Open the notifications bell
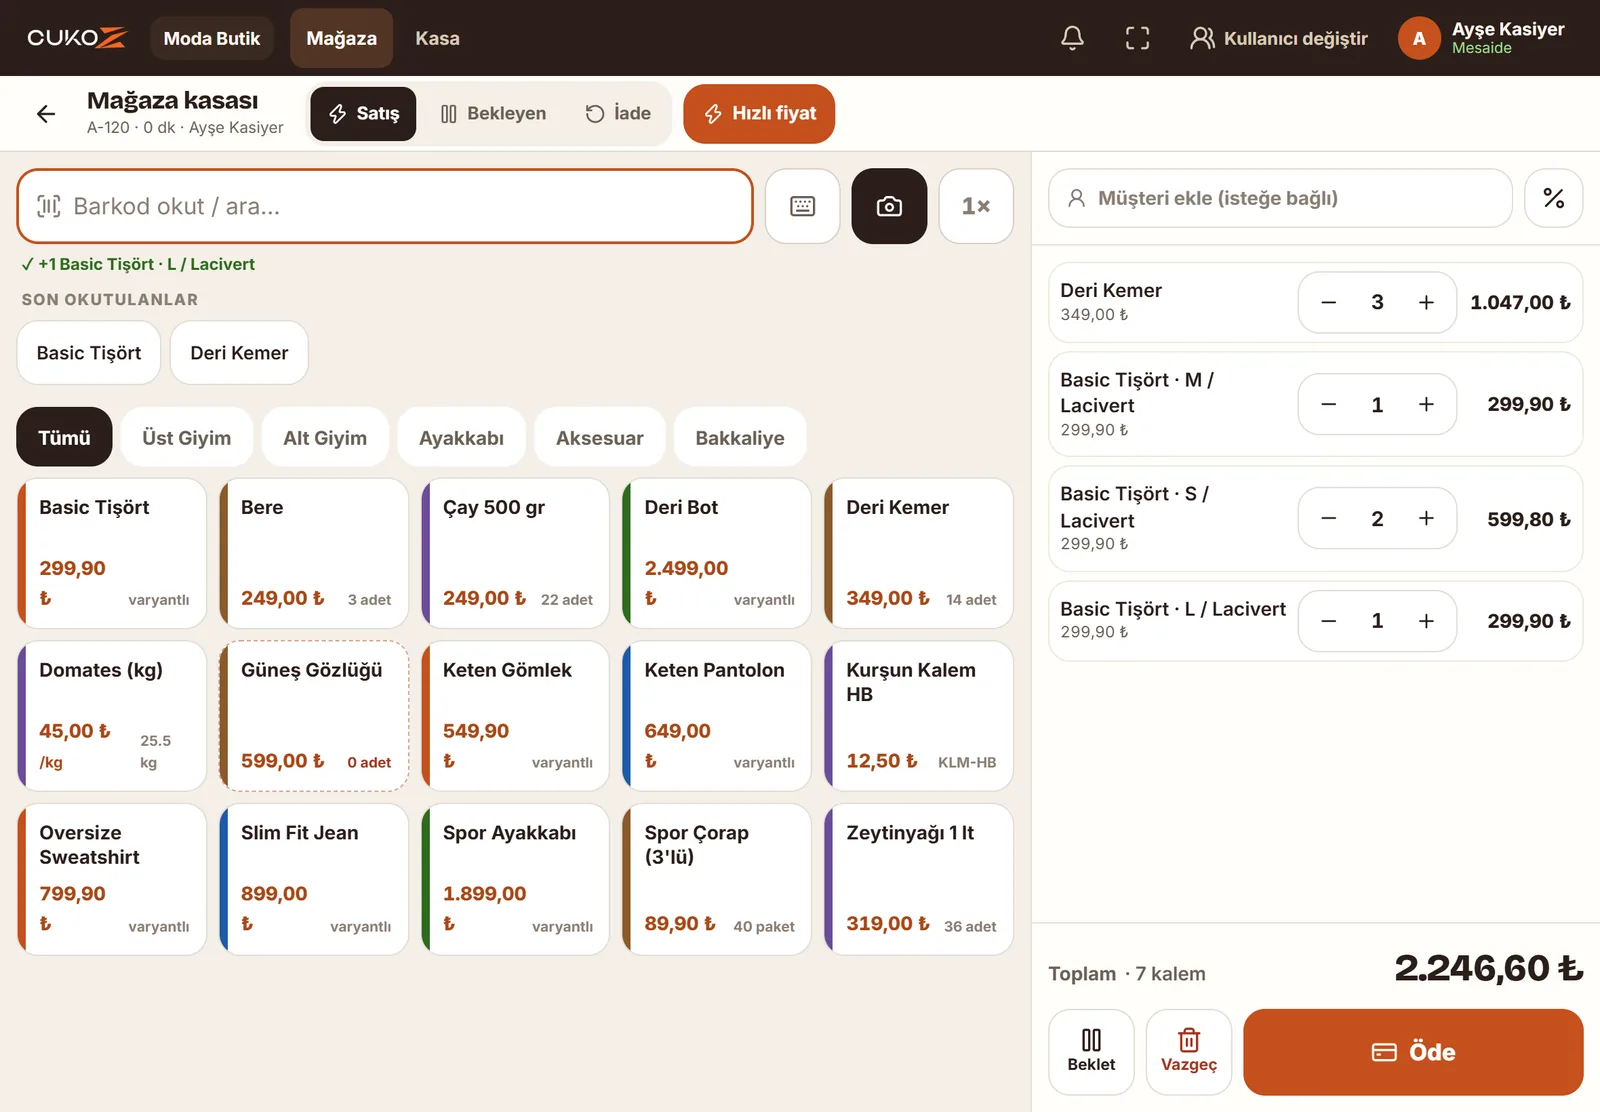1600x1112 pixels. click(x=1072, y=38)
